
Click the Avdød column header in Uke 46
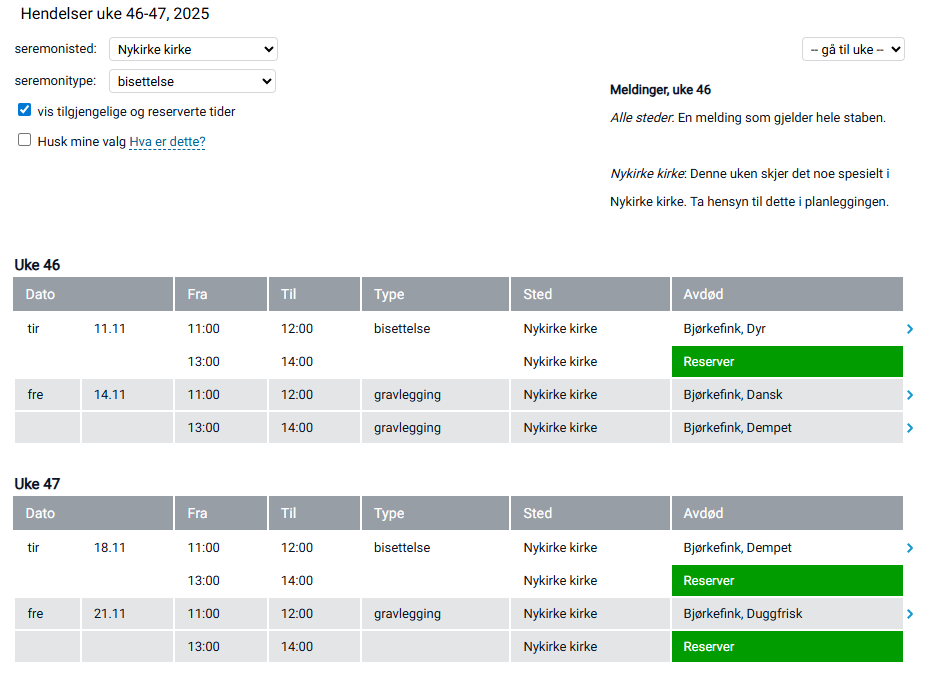786,295
